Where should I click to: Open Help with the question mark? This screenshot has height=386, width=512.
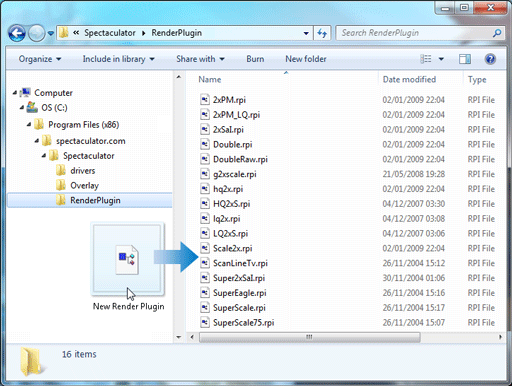490,59
